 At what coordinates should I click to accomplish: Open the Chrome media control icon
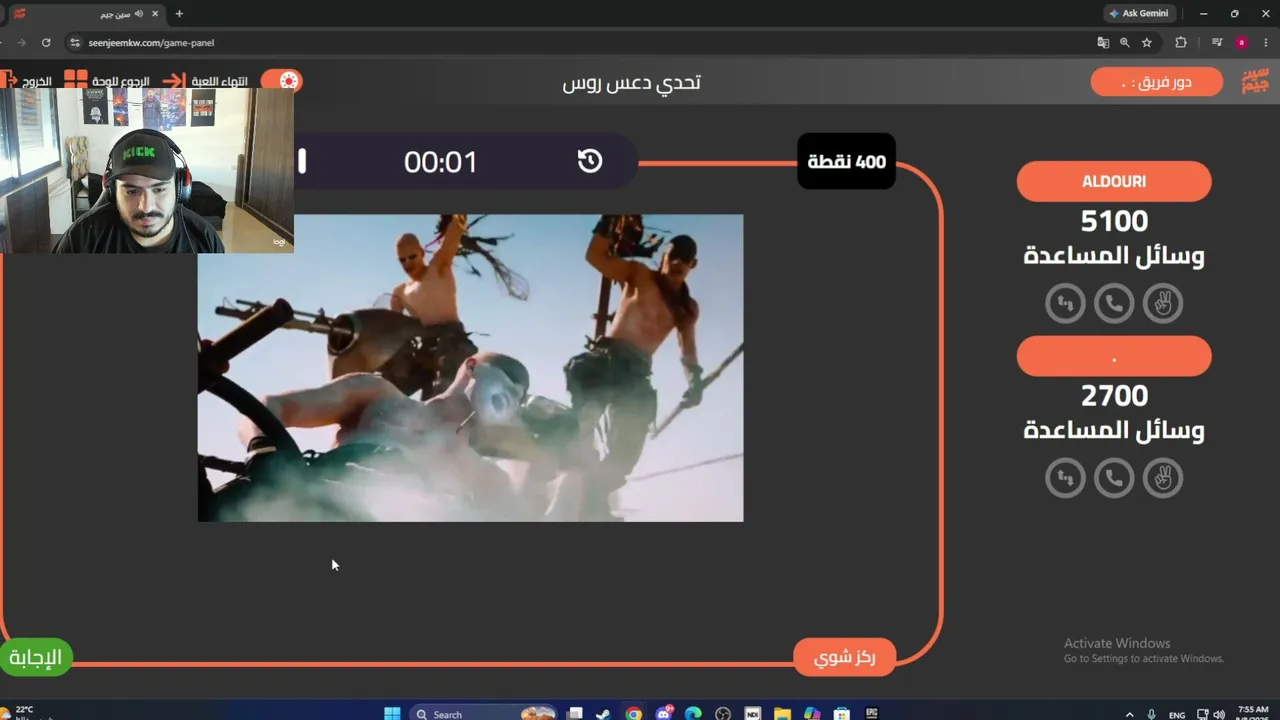pos(1217,43)
